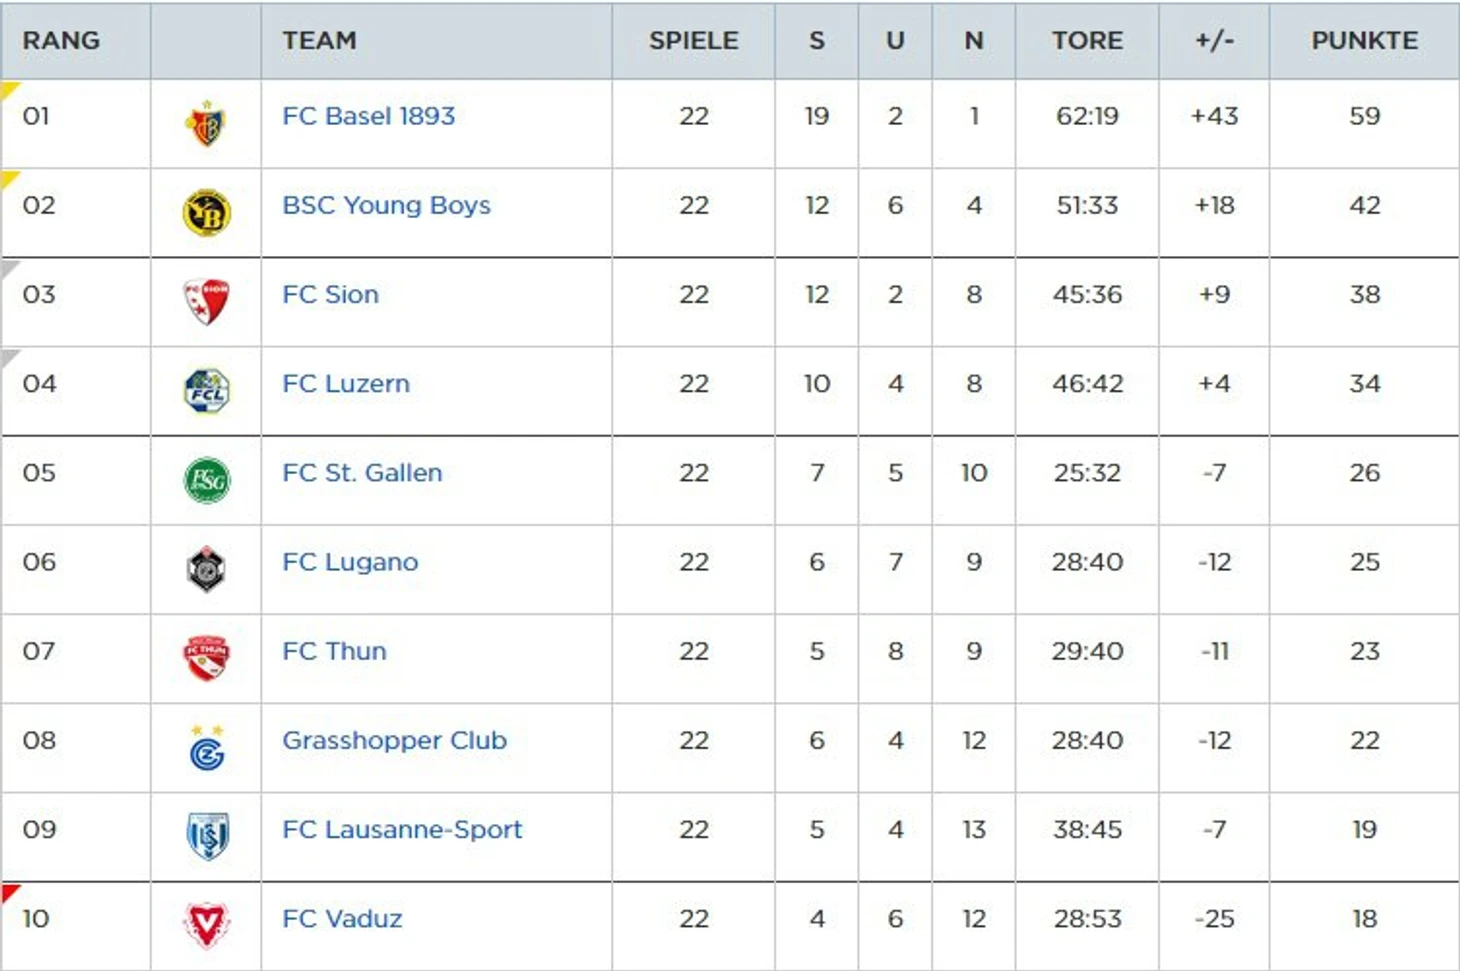
Task: Click the FC Basel 1893 club crest
Action: click(206, 124)
